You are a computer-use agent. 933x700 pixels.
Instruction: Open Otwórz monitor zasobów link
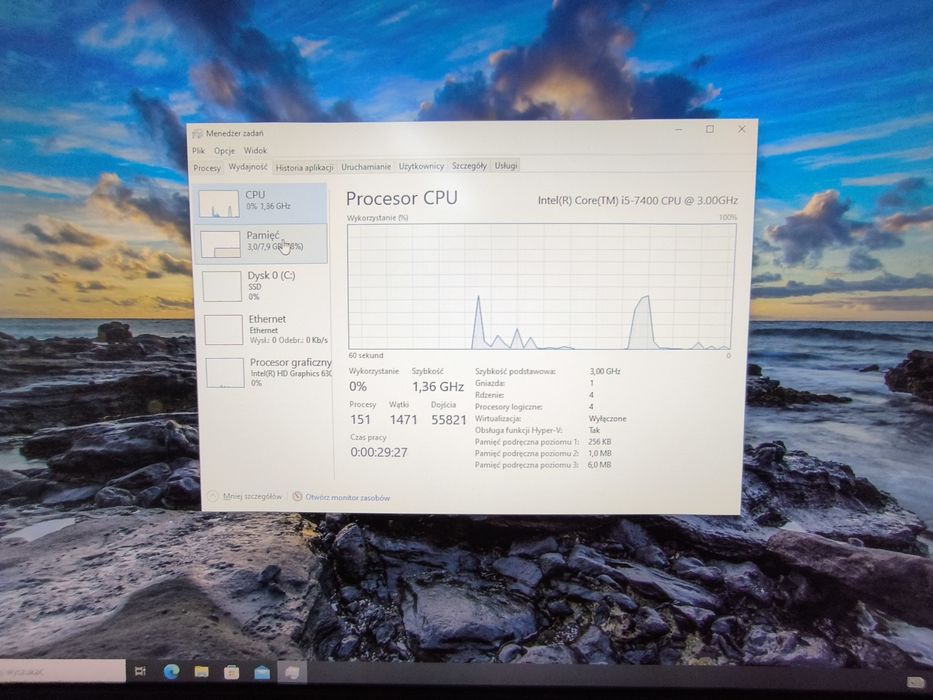(x=347, y=498)
